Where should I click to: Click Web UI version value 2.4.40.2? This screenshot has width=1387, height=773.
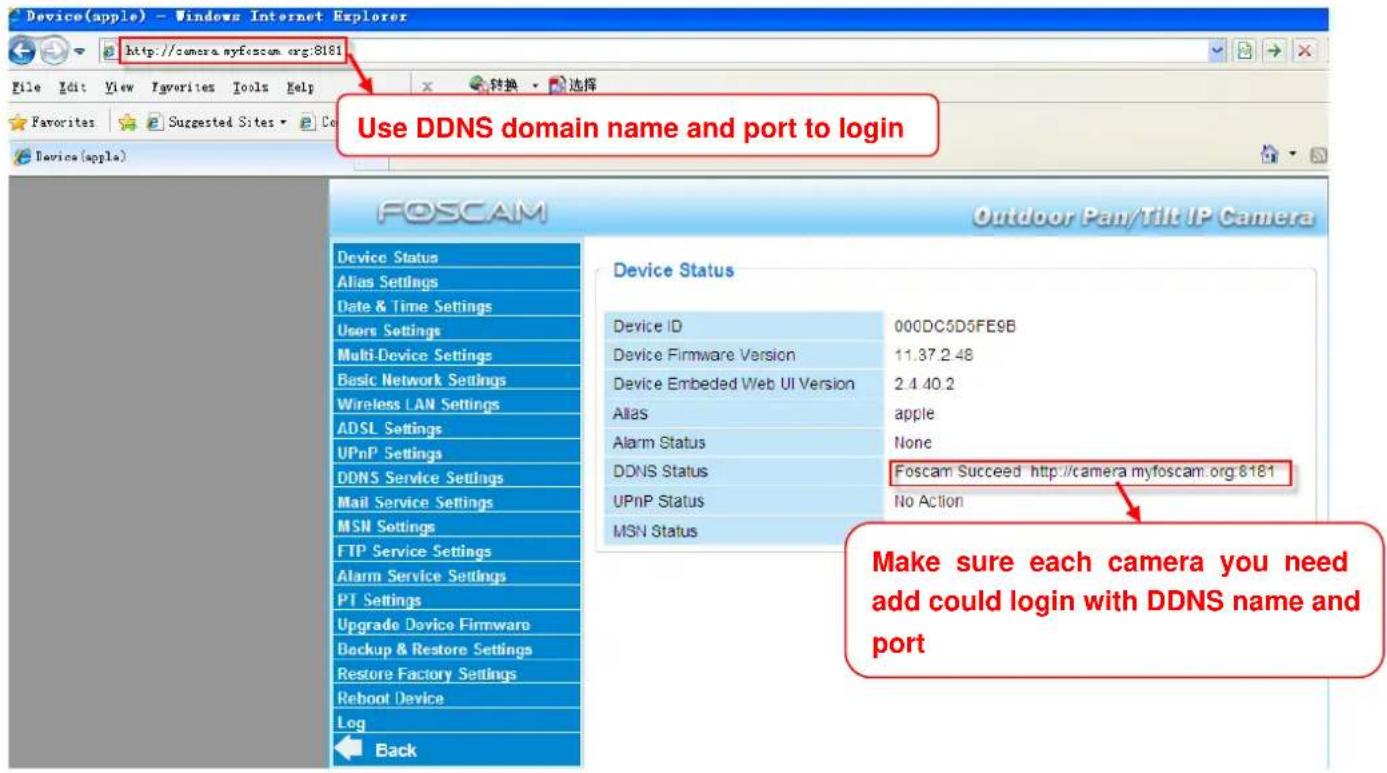[924, 384]
